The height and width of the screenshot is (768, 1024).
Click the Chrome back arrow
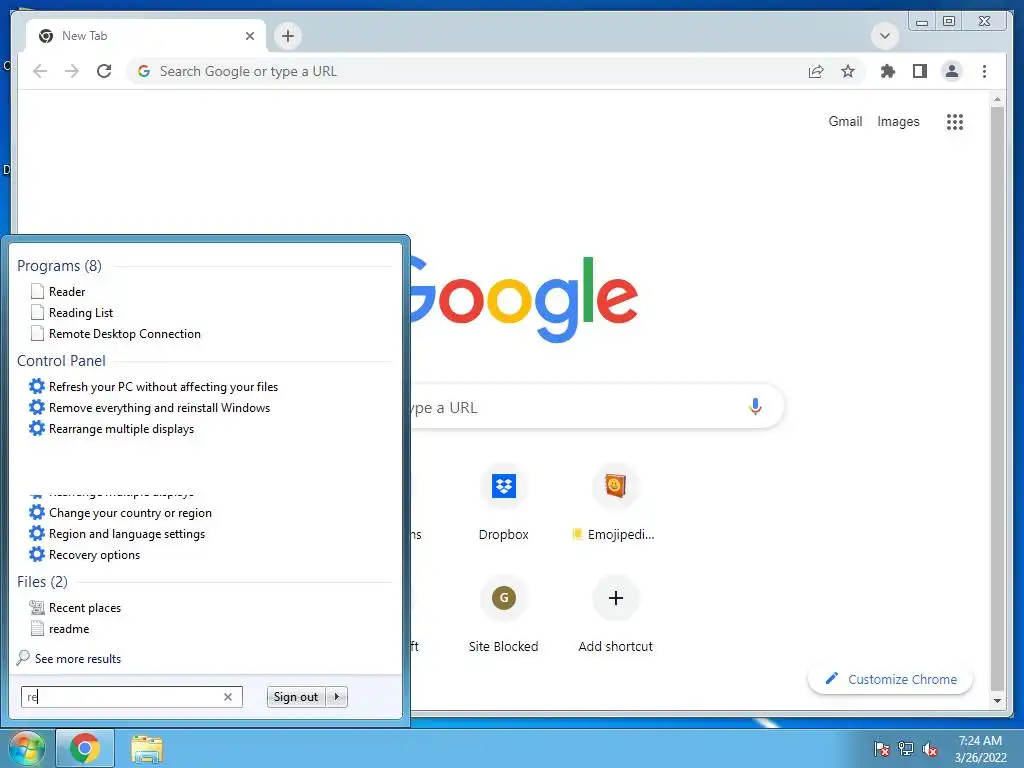point(40,71)
